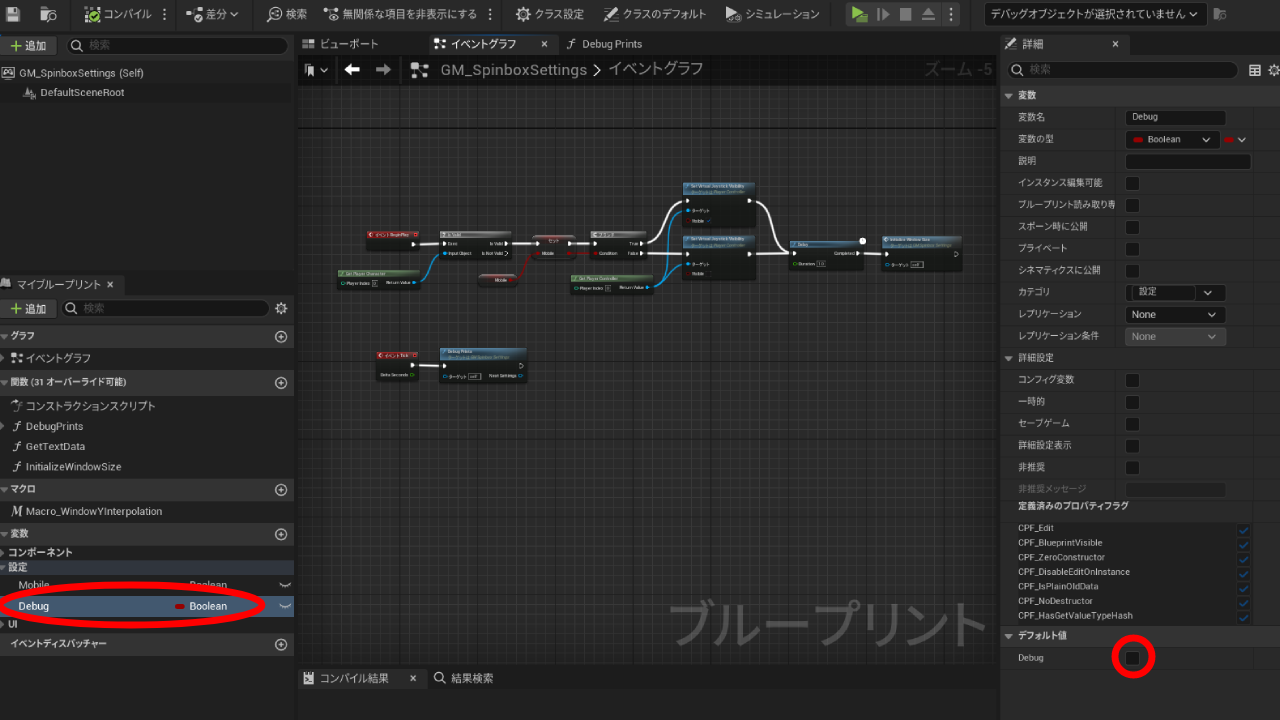Switch to the イベントグラフ tab
Image resolution: width=1280 pixels, height=720 pixels.
pos(483,44)
